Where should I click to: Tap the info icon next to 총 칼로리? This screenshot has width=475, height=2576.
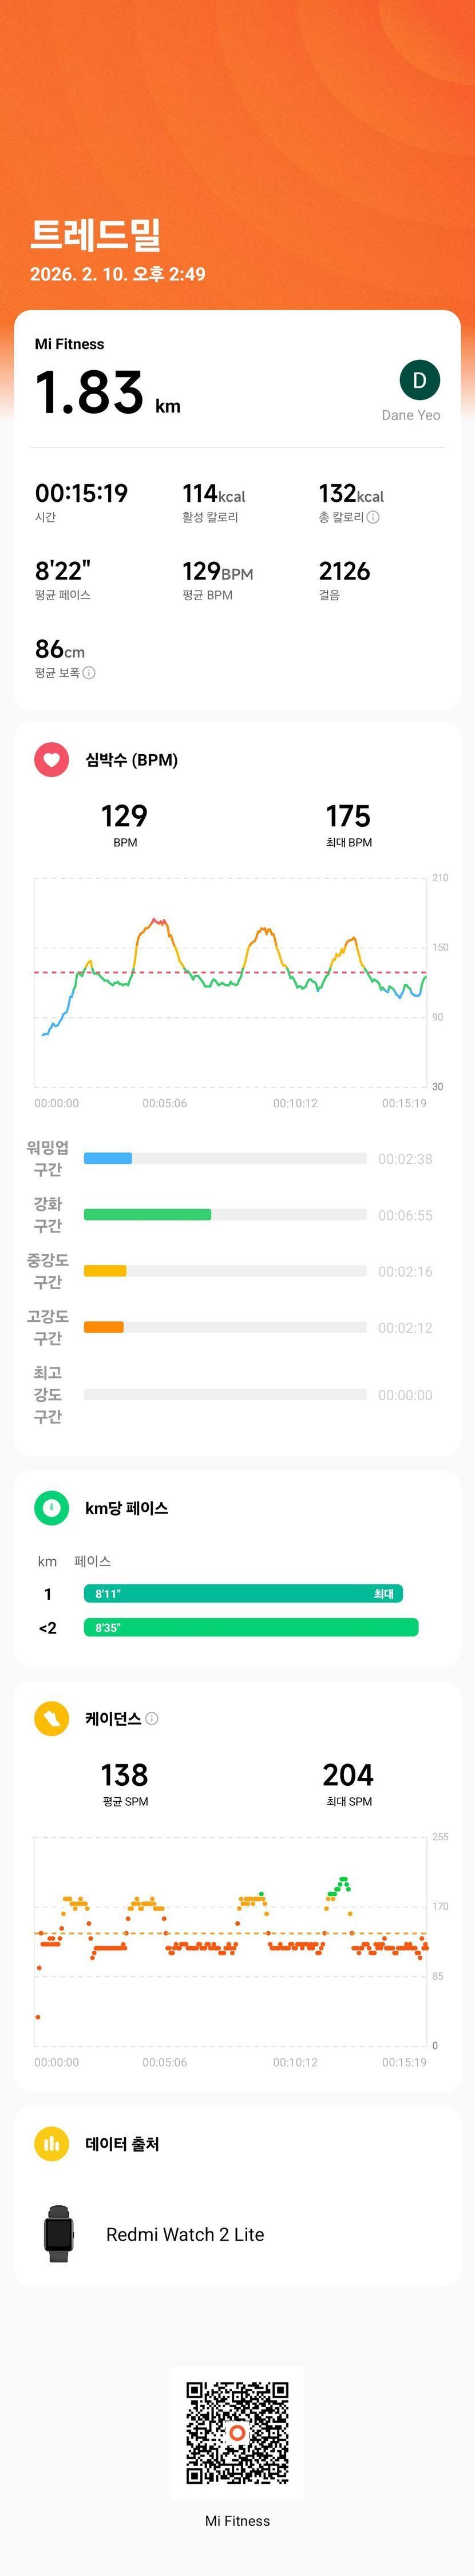tap(373, 517)
